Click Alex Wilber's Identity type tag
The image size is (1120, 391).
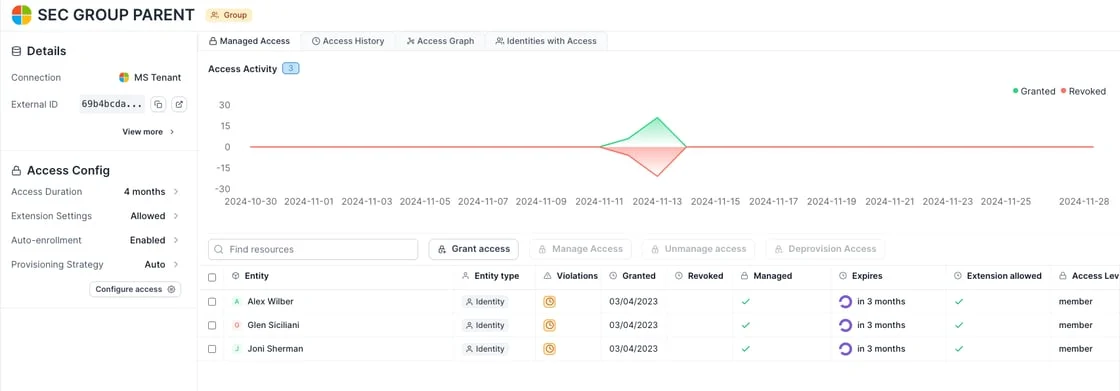coord(485,302)
